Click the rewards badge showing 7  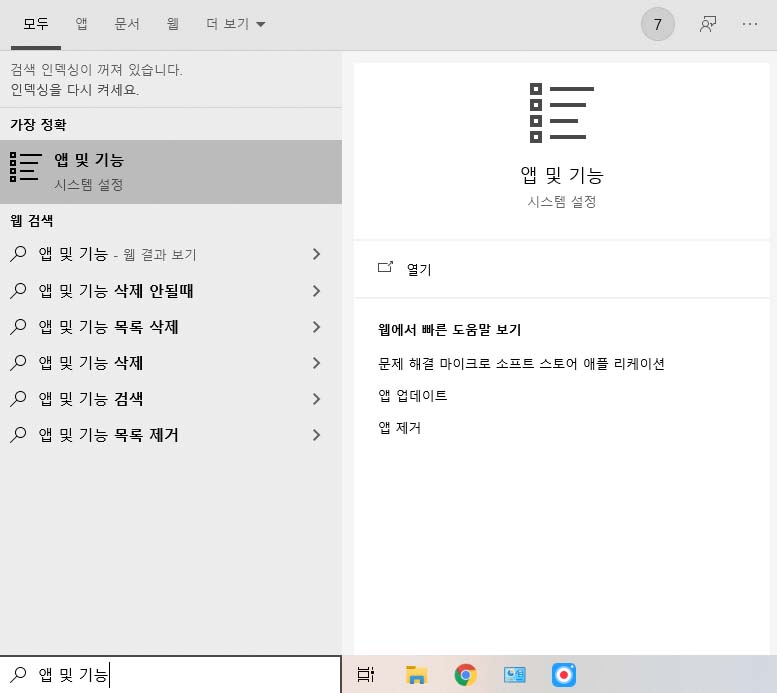(658, 24)
